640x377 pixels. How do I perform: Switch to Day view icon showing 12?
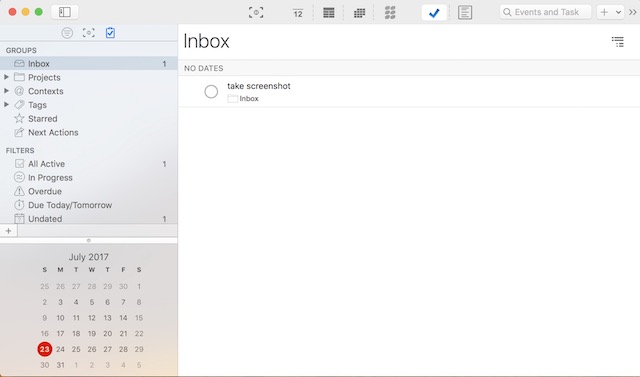click(298, 13)
